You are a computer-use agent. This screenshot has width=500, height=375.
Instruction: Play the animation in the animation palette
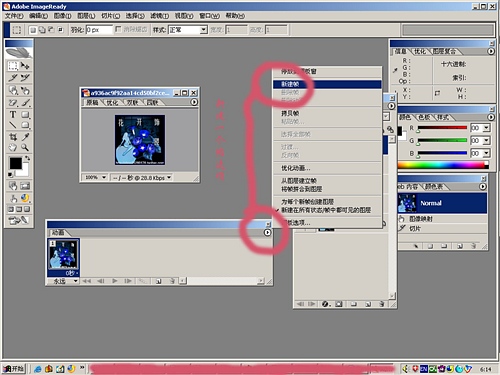[115, 281]
